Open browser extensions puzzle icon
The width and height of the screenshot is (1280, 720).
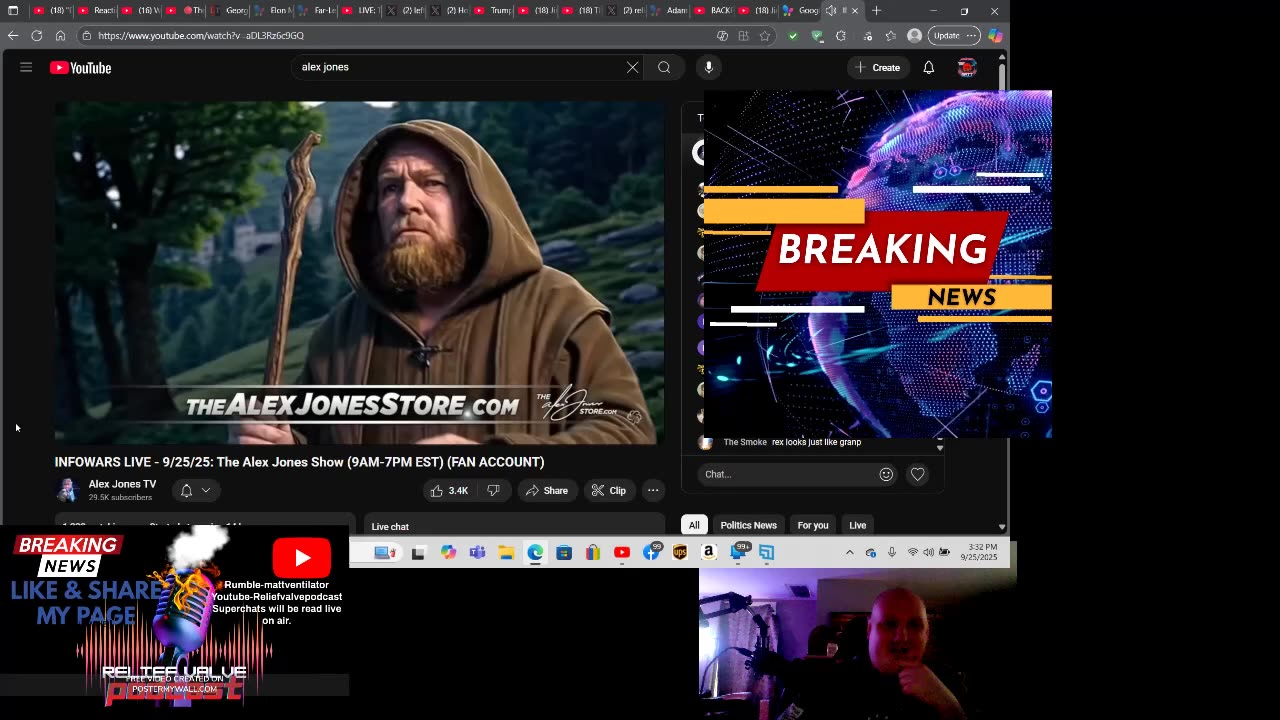(840, 35)
